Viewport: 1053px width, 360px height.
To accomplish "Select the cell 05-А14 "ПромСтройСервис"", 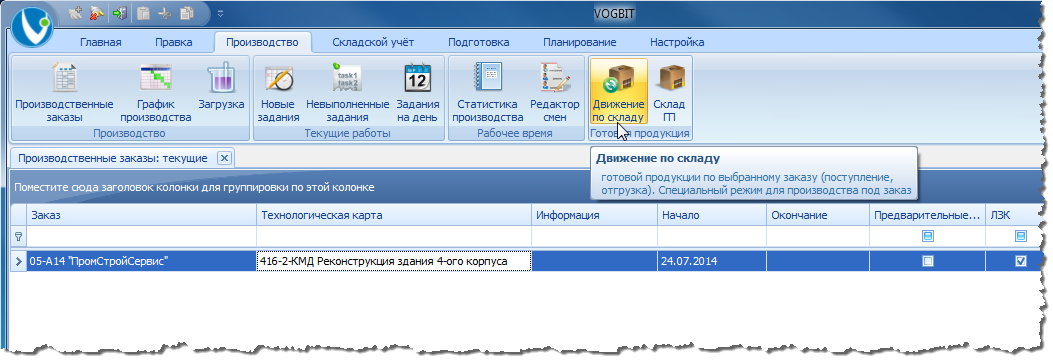I will 142,261.
